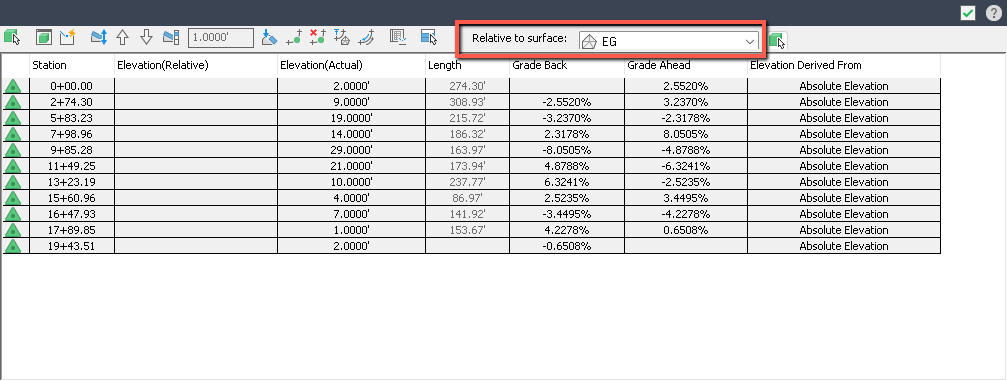Image resolution: width=1007 pixels, height=381 pixels.
Task: Click Grade Ahead cell 8.0505%
Action: point(686,134)
